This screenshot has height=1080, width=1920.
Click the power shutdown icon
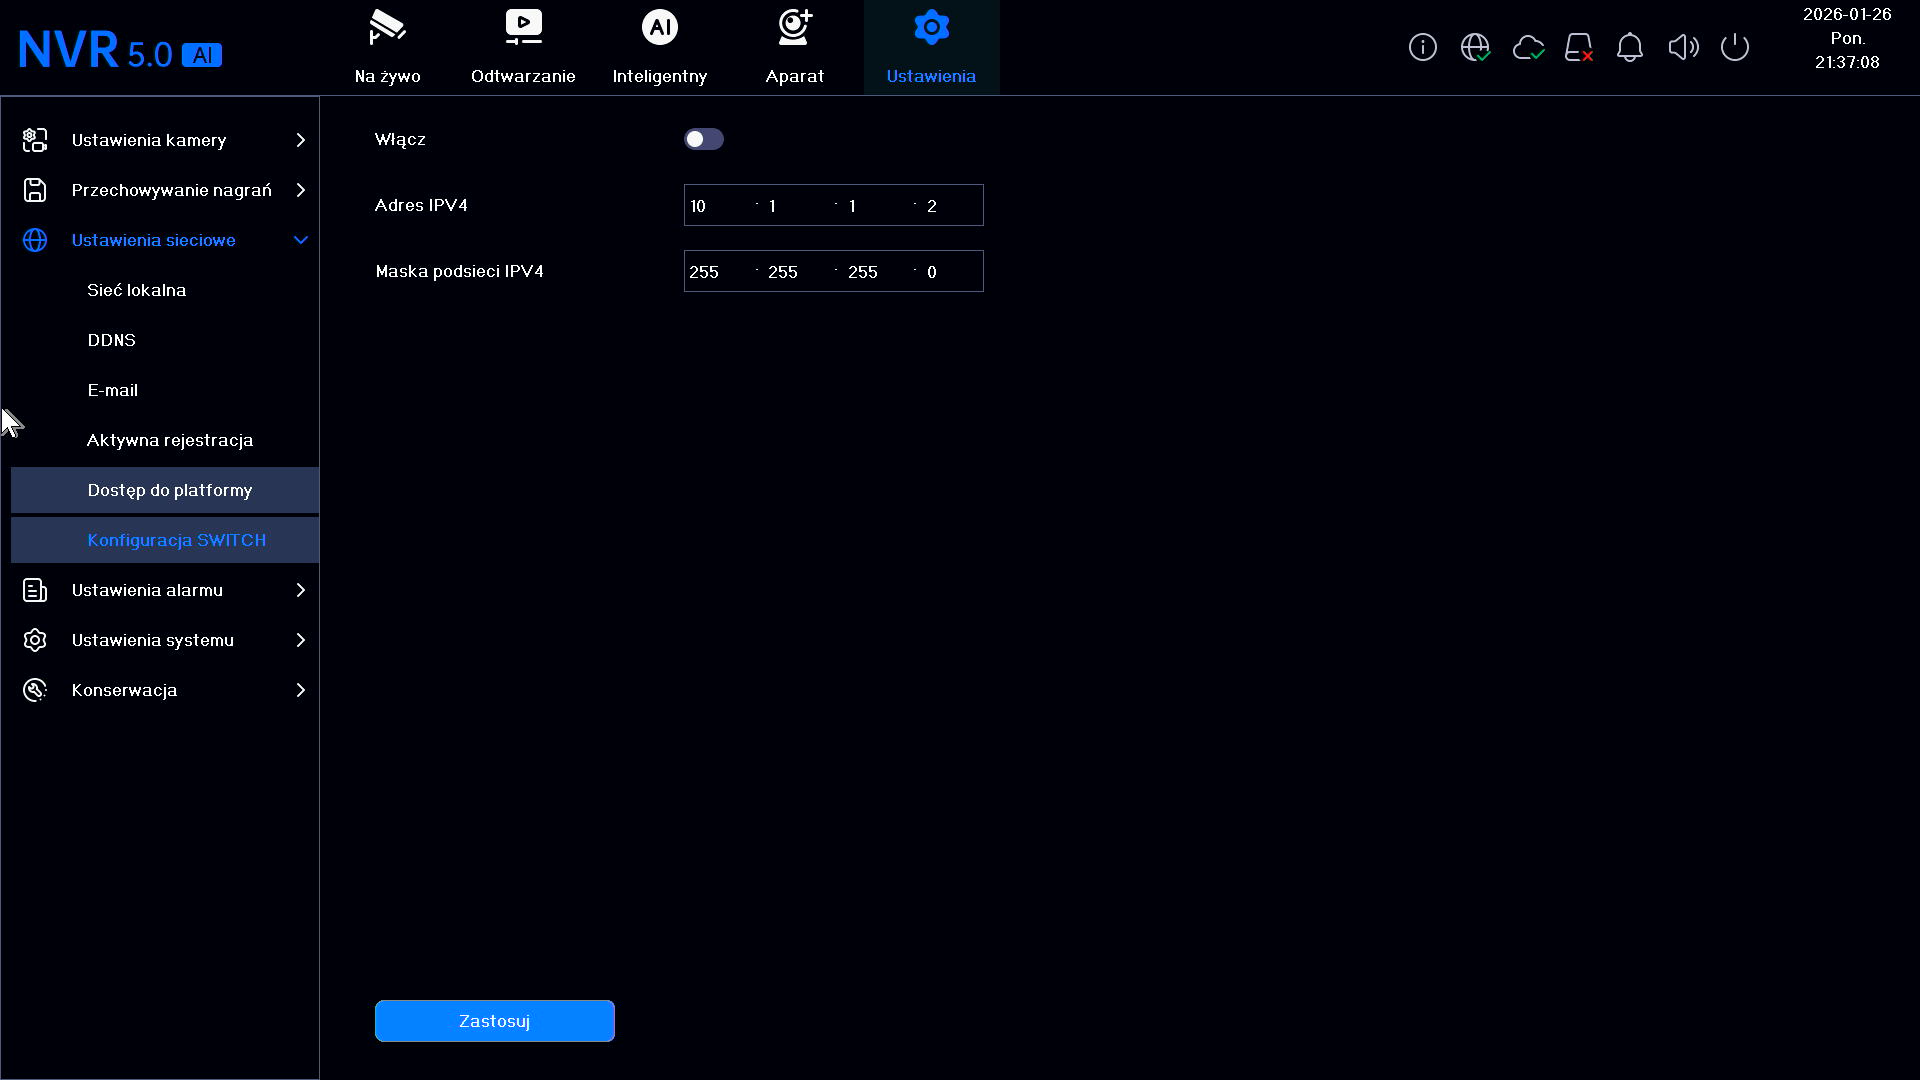pyautogui.click(x=1735, y=47)
